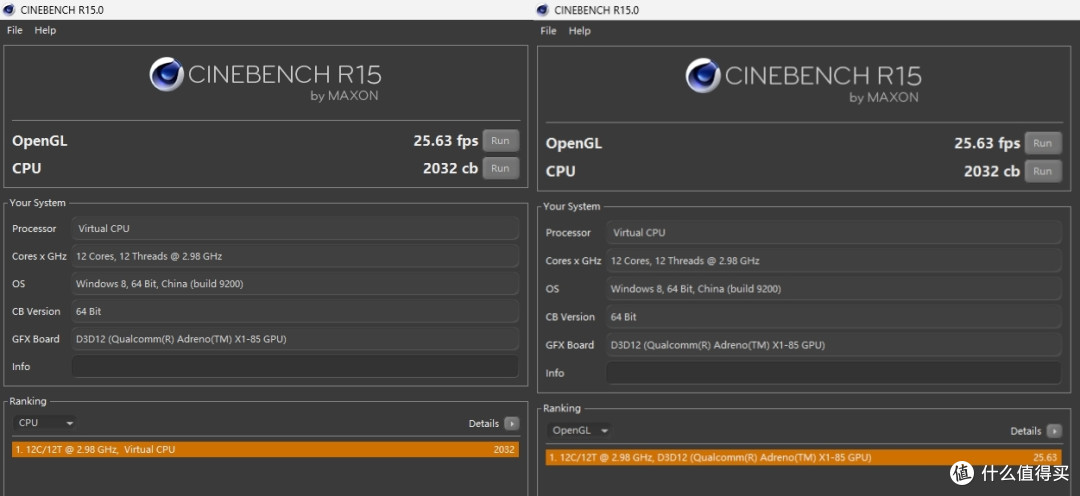Click Cinebench app icon in right title bar

tap(542, 10)
